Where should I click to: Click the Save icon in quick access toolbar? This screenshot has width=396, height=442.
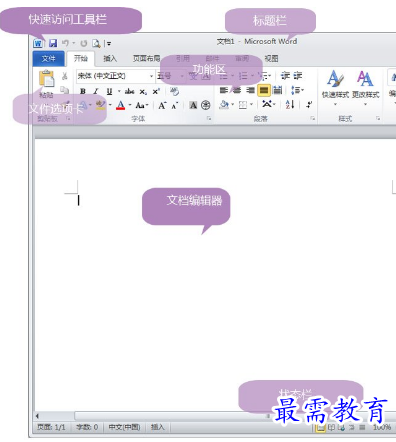click(x=53, y=43)
